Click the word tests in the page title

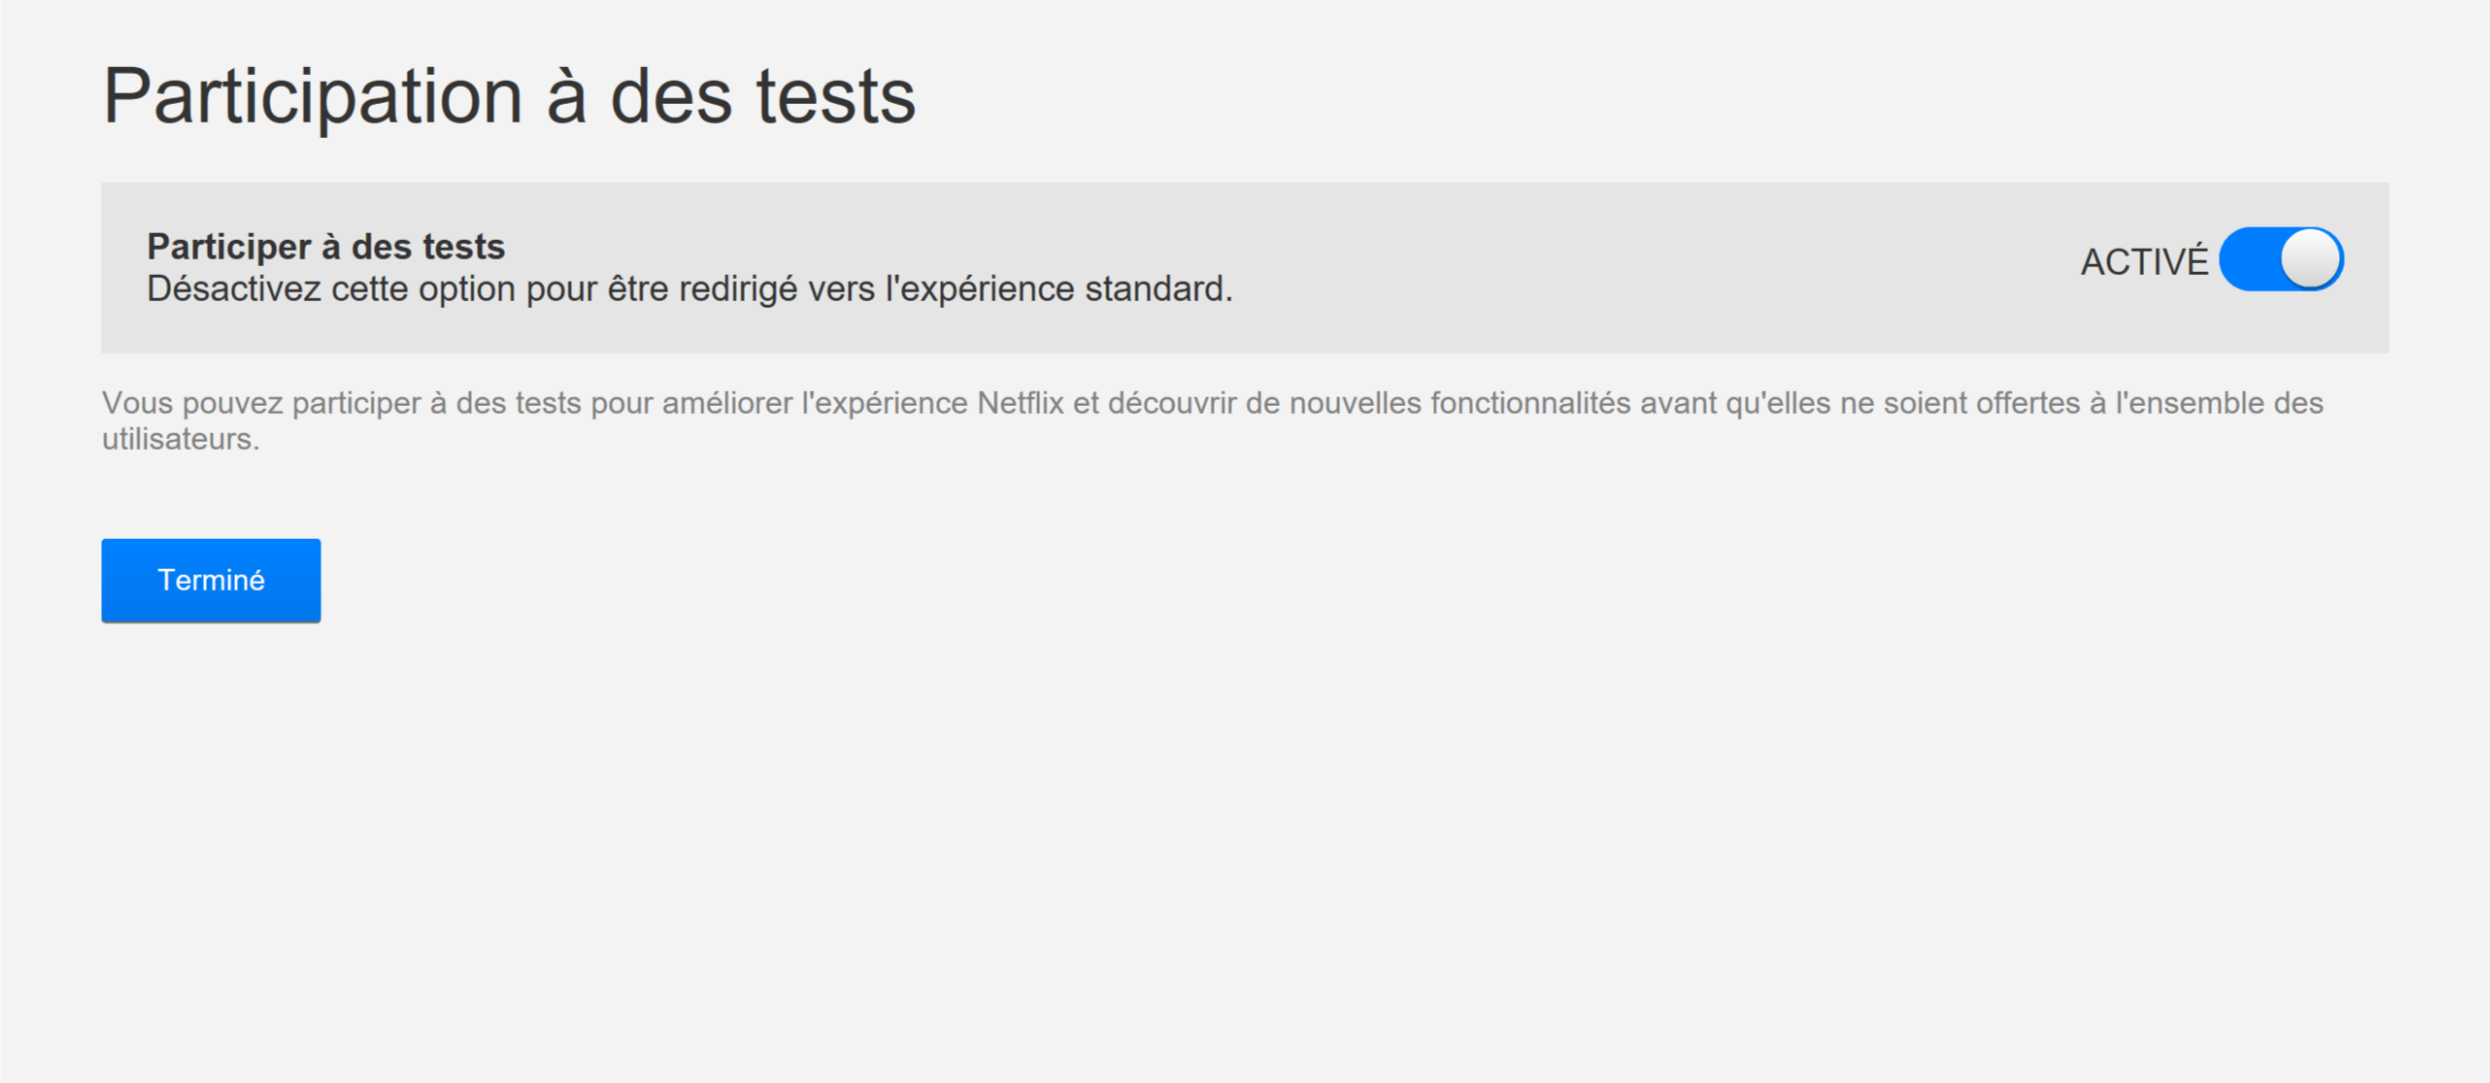[835, 97]
